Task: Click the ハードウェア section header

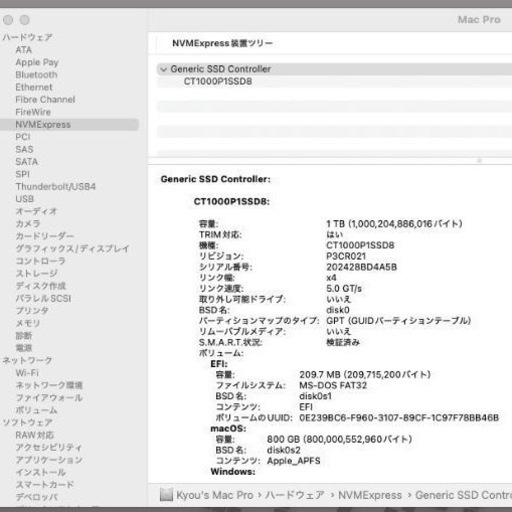Action: click(28, 37)
